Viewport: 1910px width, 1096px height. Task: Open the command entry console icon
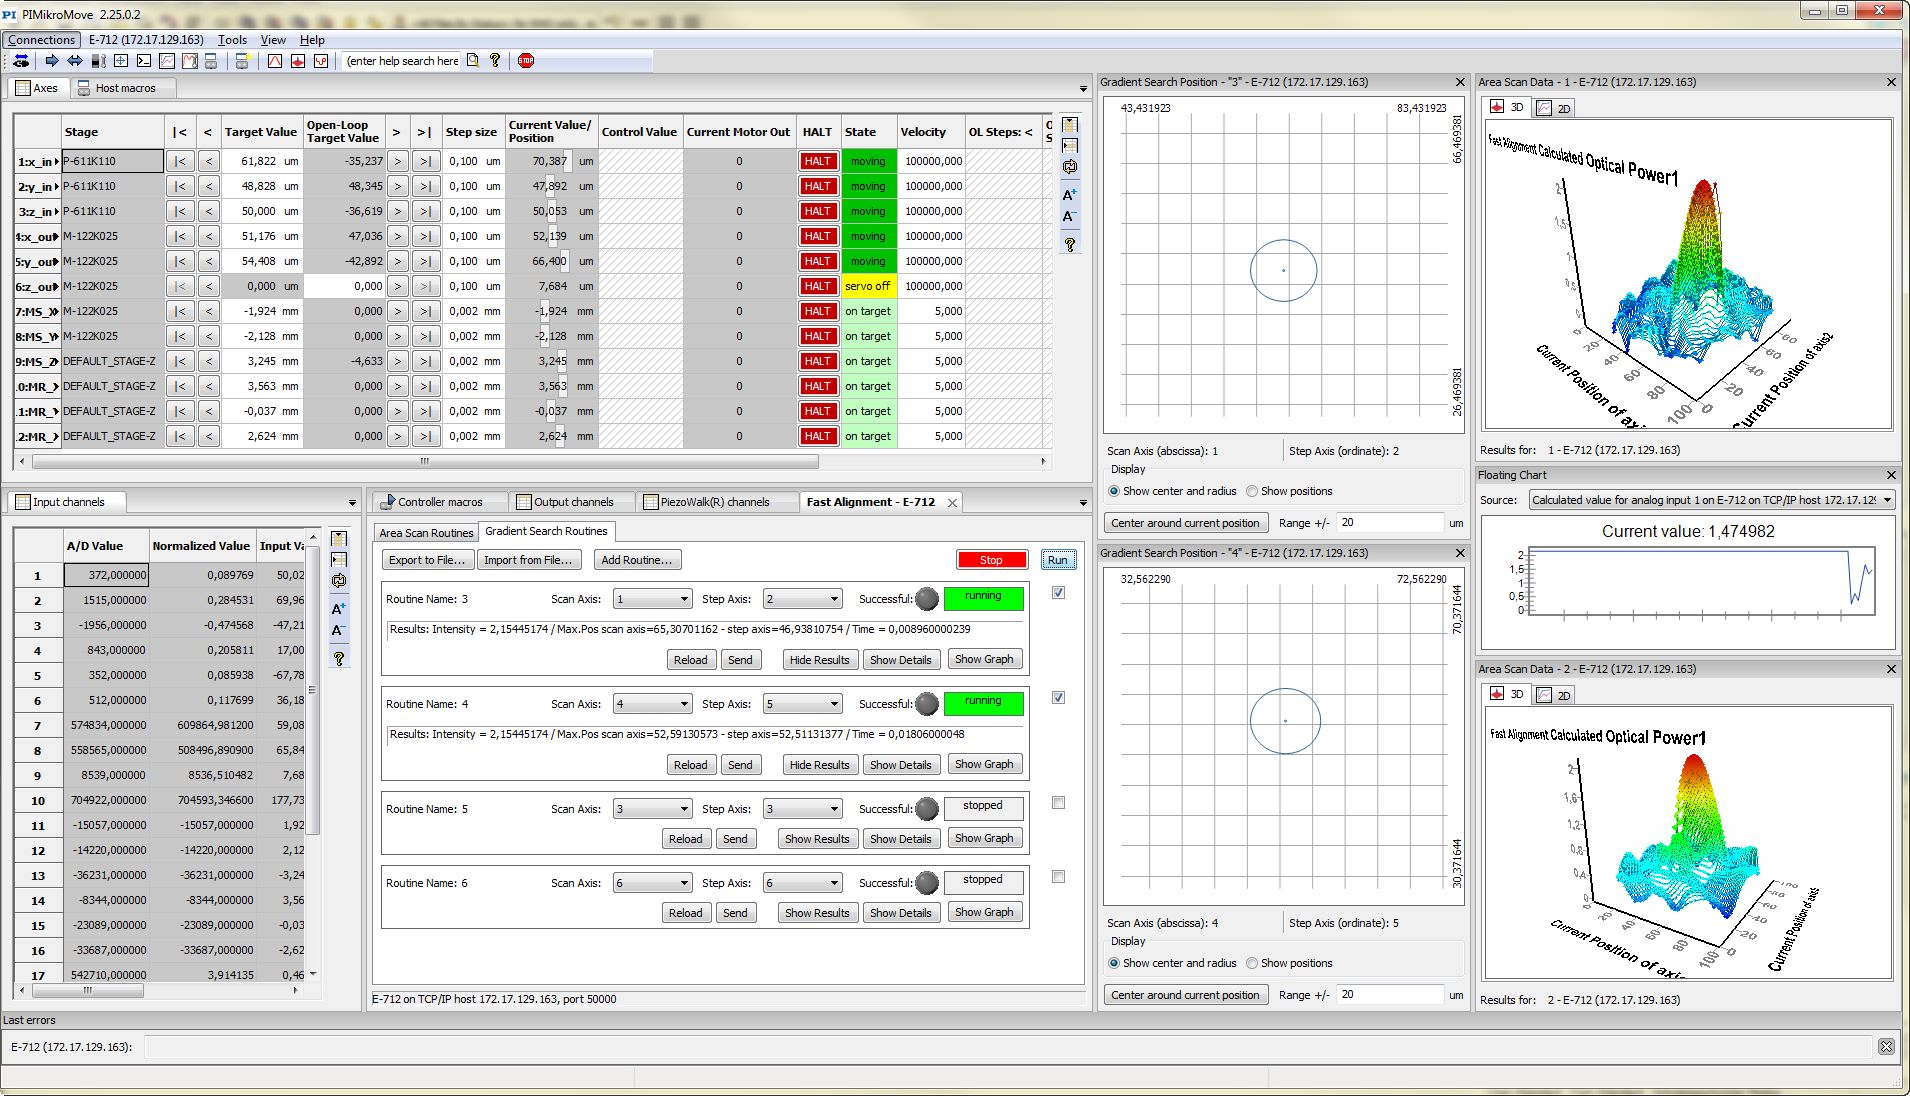(143, 61)
